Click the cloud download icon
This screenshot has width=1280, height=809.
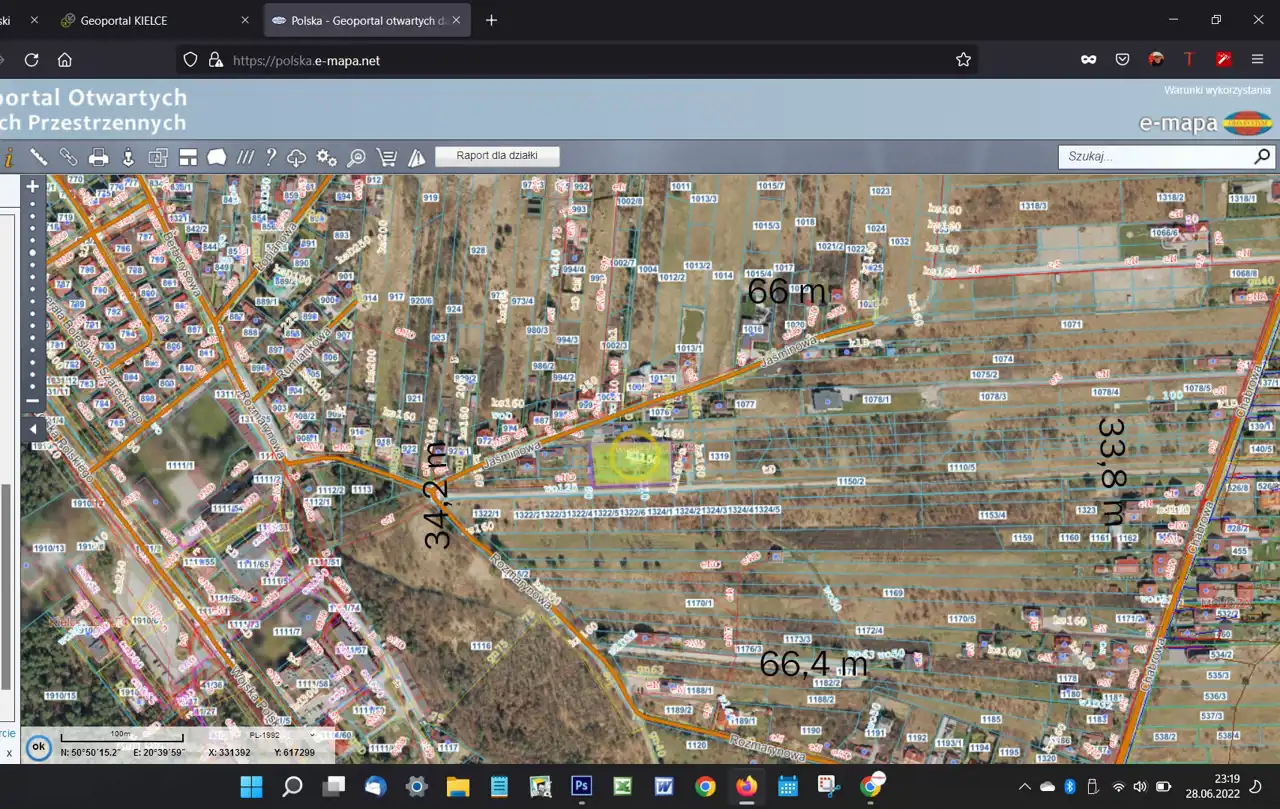coord(297,157)
